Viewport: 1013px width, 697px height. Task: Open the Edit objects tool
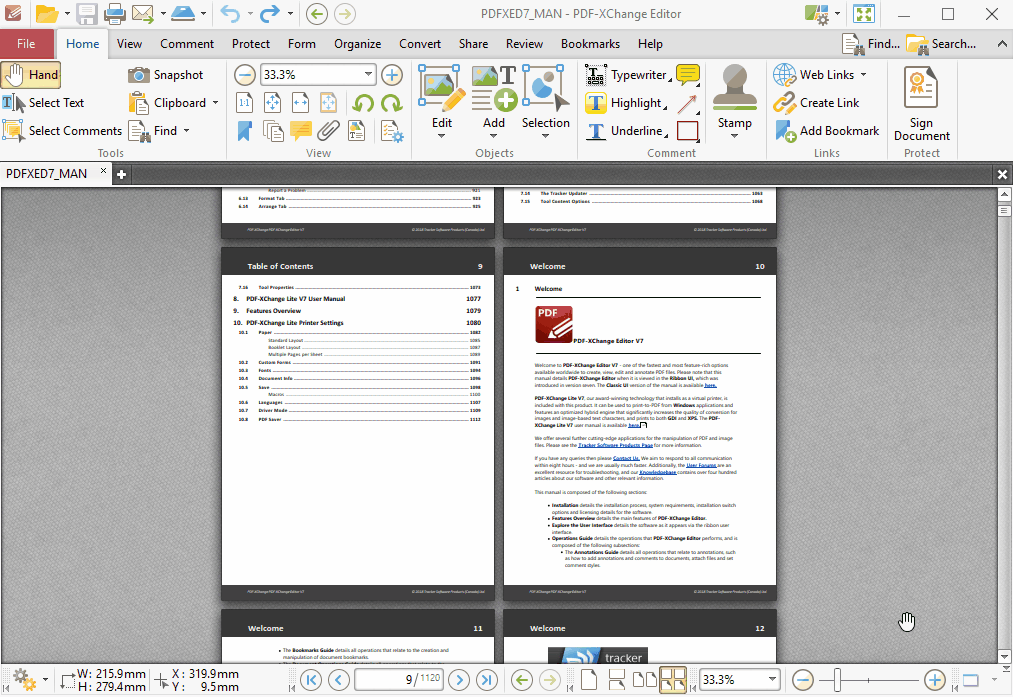coord(442,102)
